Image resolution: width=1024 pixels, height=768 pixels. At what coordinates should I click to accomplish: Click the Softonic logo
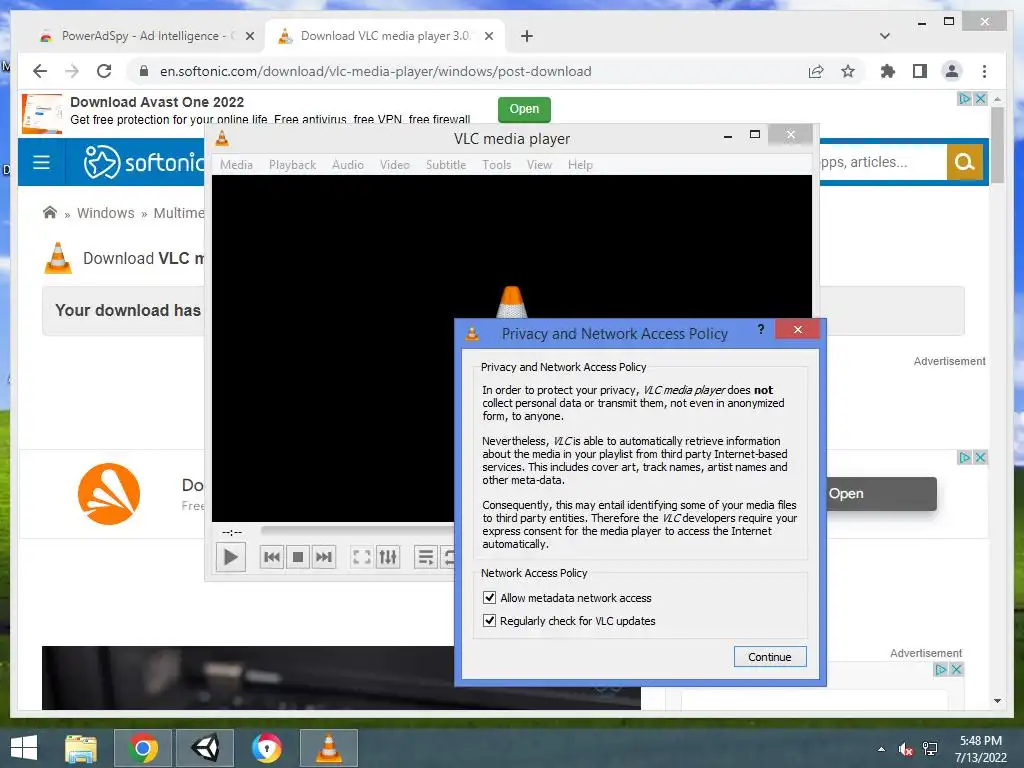point(144,162)
